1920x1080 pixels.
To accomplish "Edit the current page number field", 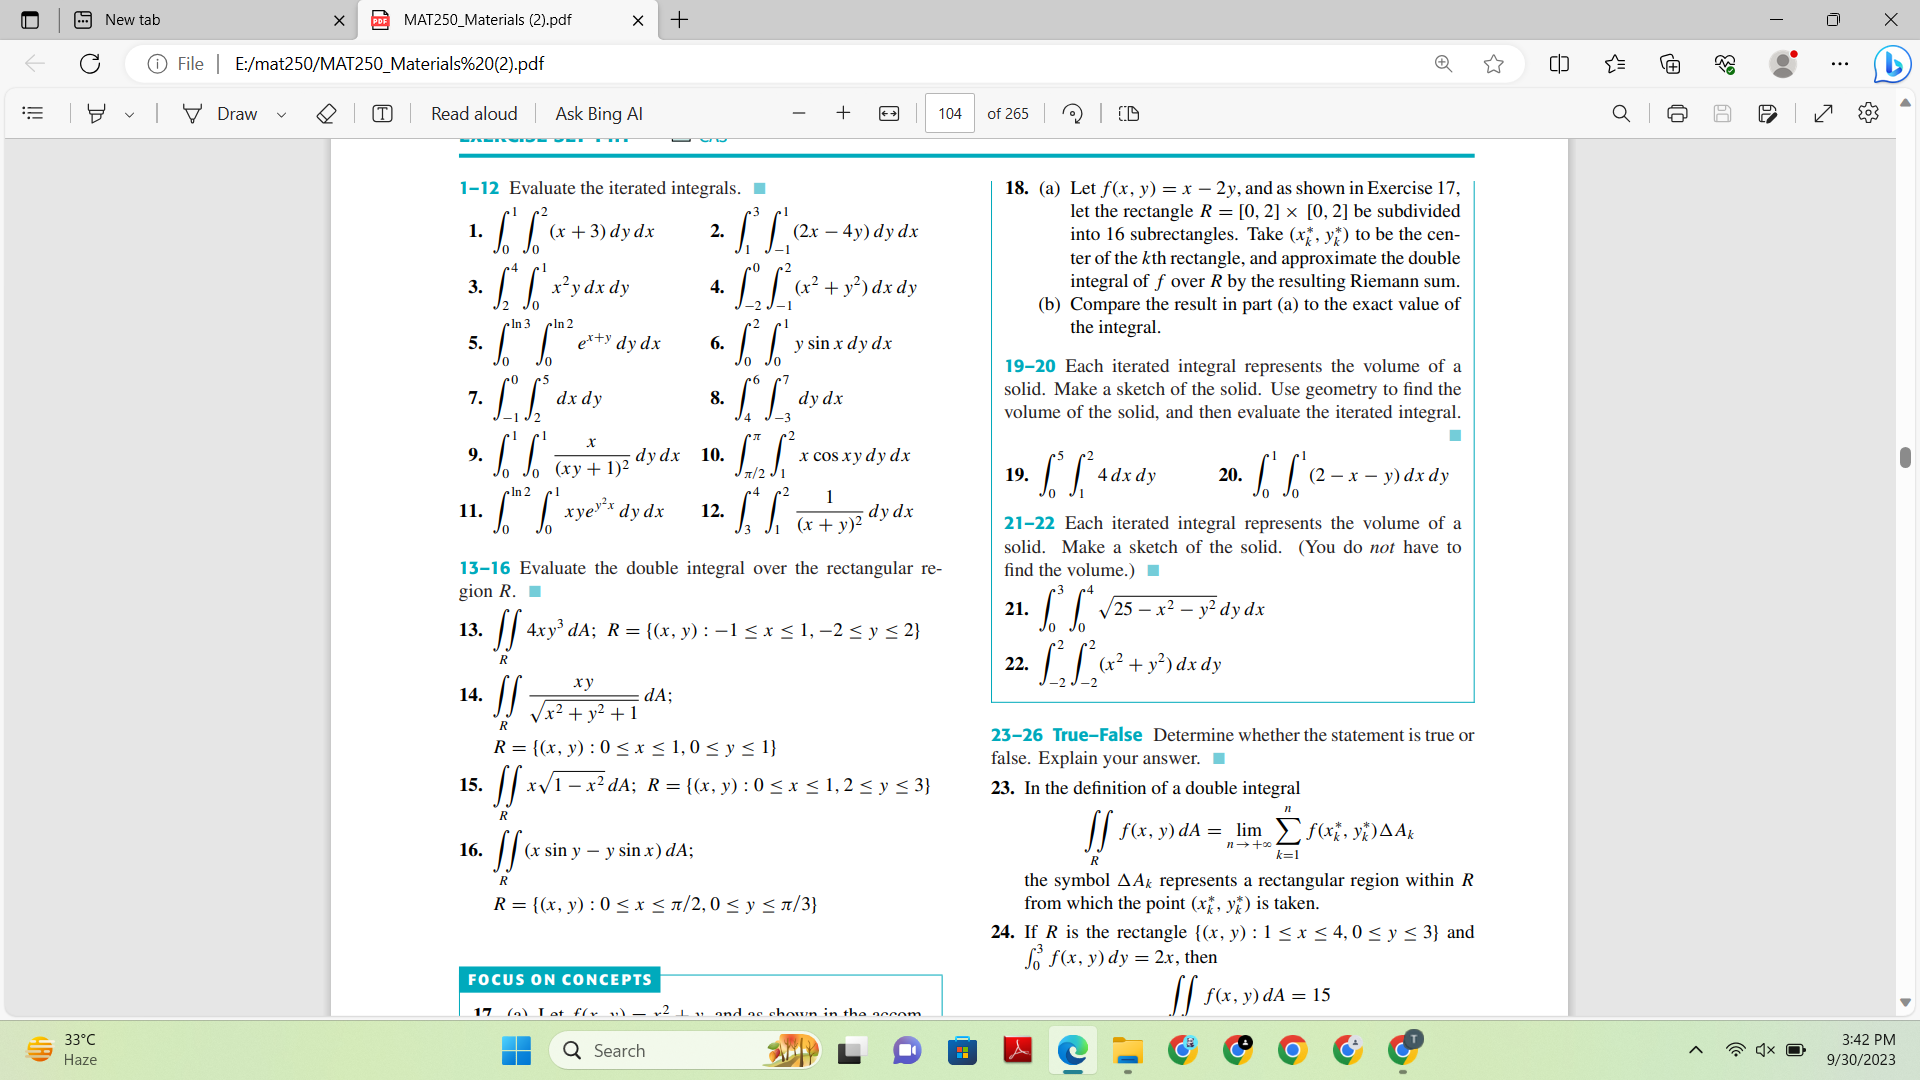I will (949, 113).
